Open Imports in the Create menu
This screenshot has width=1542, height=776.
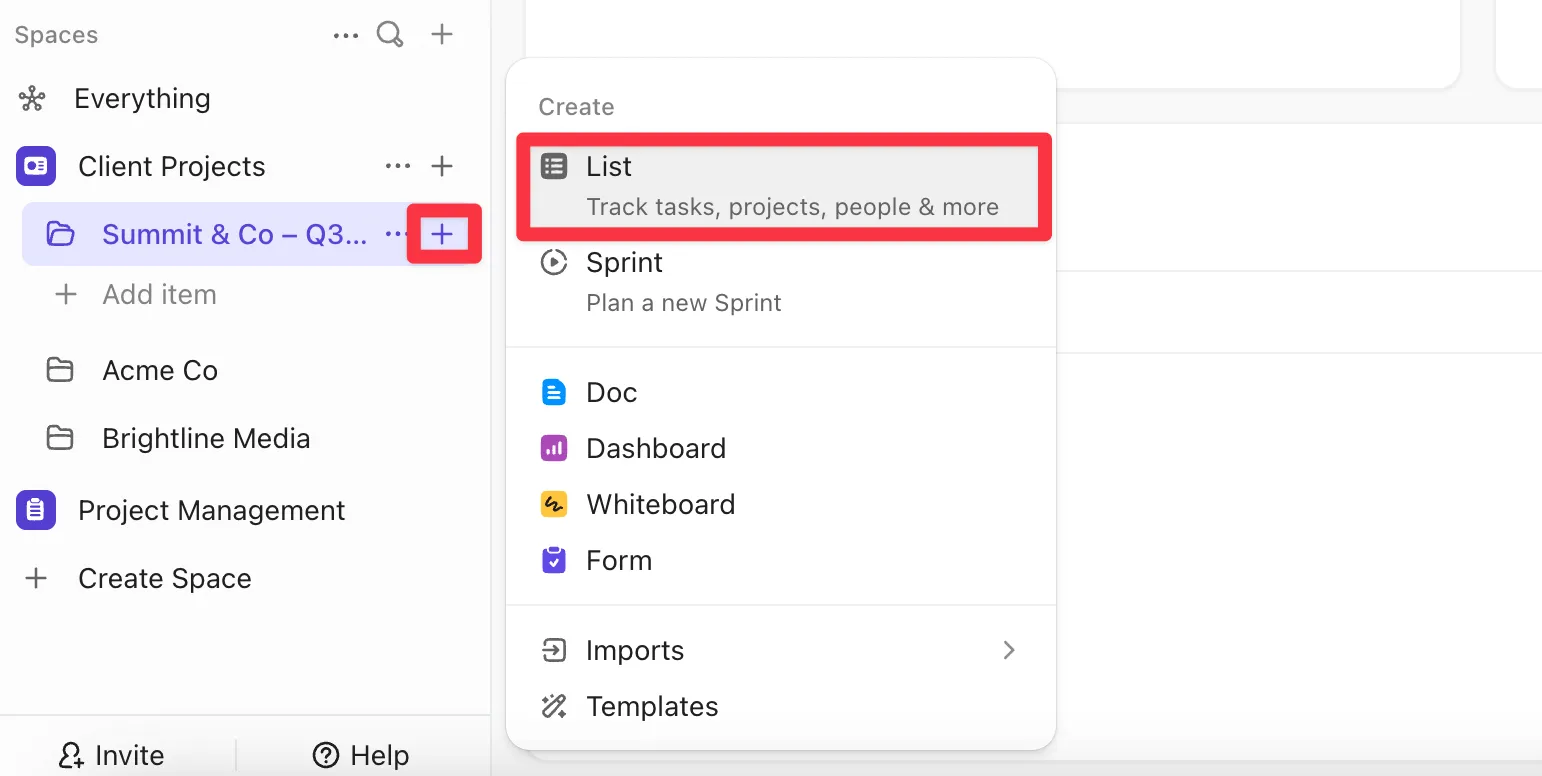click(x=781, y=650)
